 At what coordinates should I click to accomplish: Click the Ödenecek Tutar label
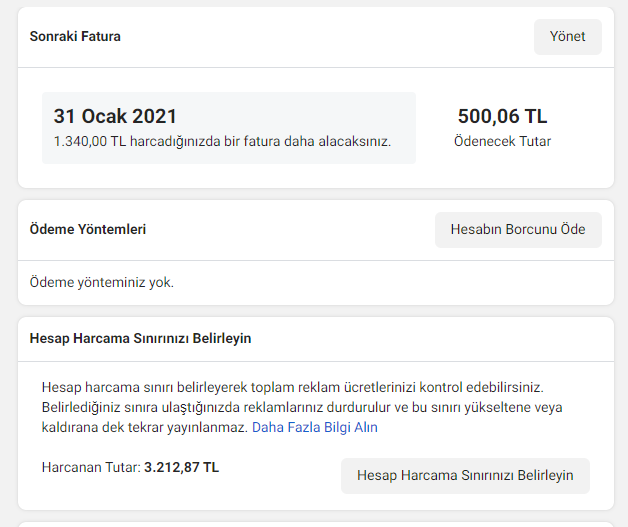[502, 141]
